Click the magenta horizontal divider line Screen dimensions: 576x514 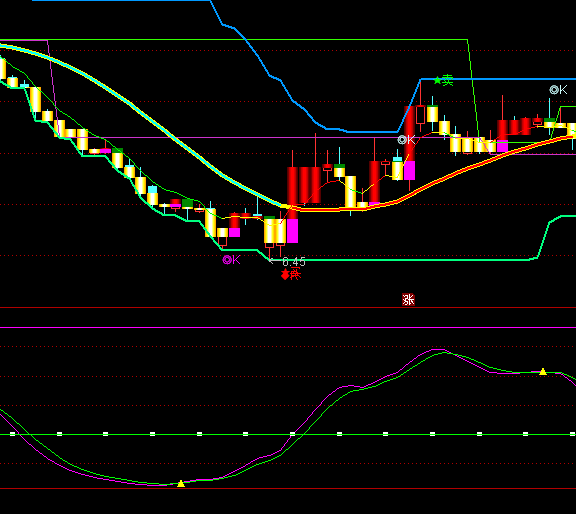(288, 327)
